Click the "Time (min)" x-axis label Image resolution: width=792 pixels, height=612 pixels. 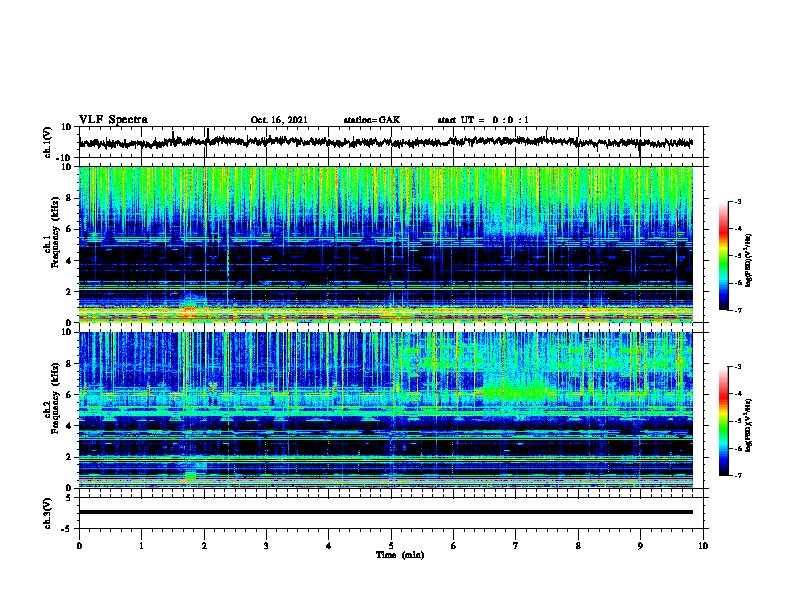400,555
